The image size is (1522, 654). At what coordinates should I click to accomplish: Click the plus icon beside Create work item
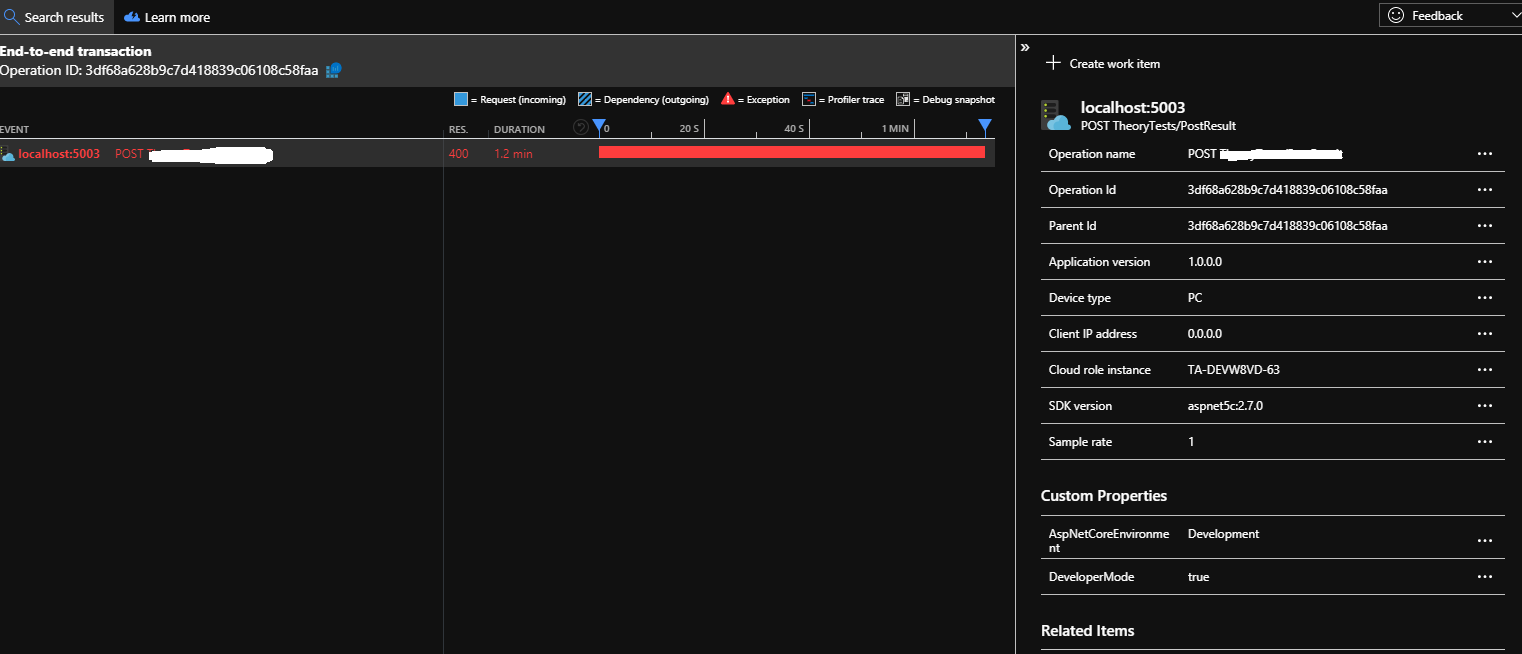1053,63
